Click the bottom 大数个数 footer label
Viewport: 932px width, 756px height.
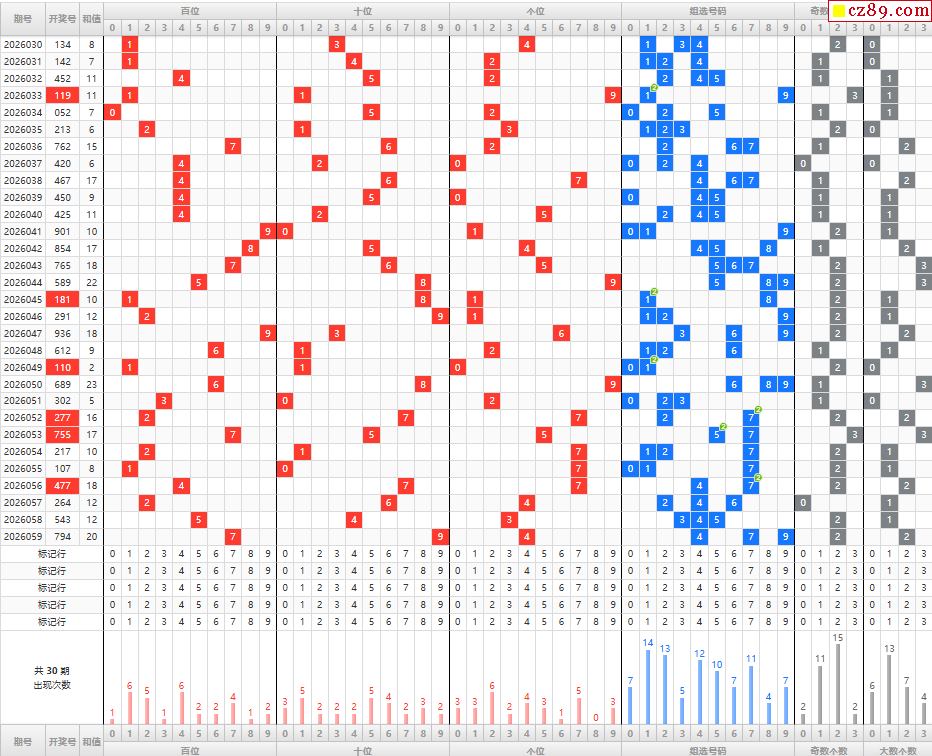[896, 750]
